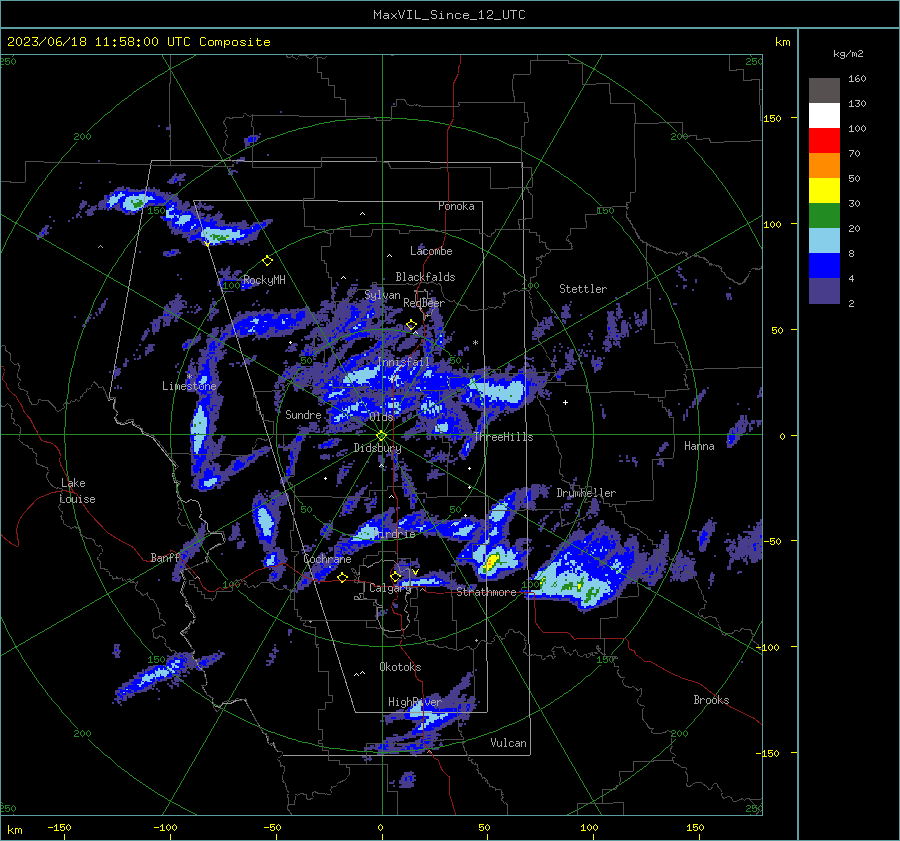900x841 pixels.
Task: Click the 2023/06/18 11:58:00 UTC Composite timestamp
Action: (138, 42)
